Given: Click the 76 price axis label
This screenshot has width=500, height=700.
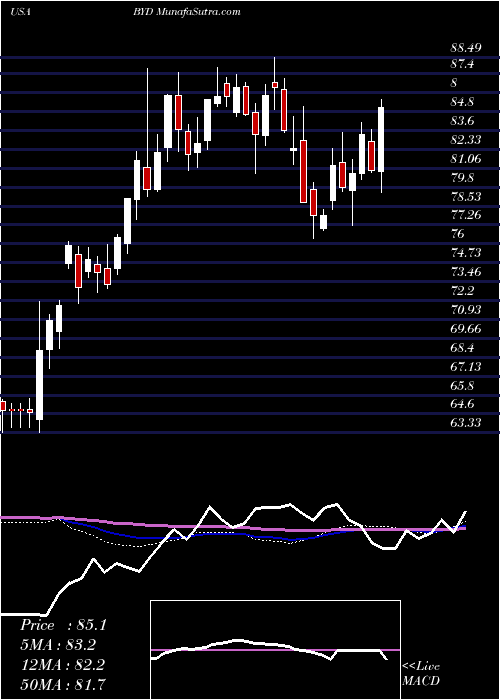Looking at the screenshot, I should click(x=458, y=234).
